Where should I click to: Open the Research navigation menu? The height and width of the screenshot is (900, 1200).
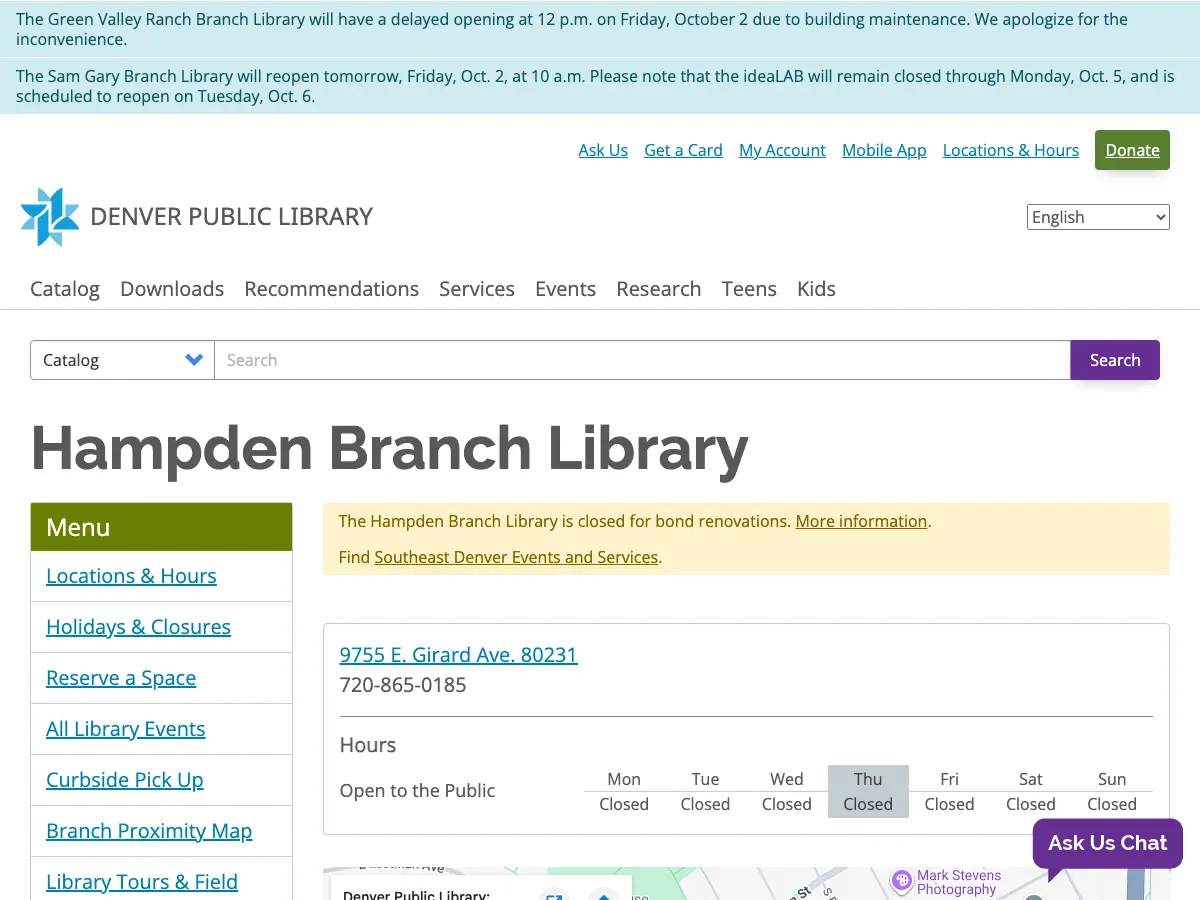[x=658, y=289]
